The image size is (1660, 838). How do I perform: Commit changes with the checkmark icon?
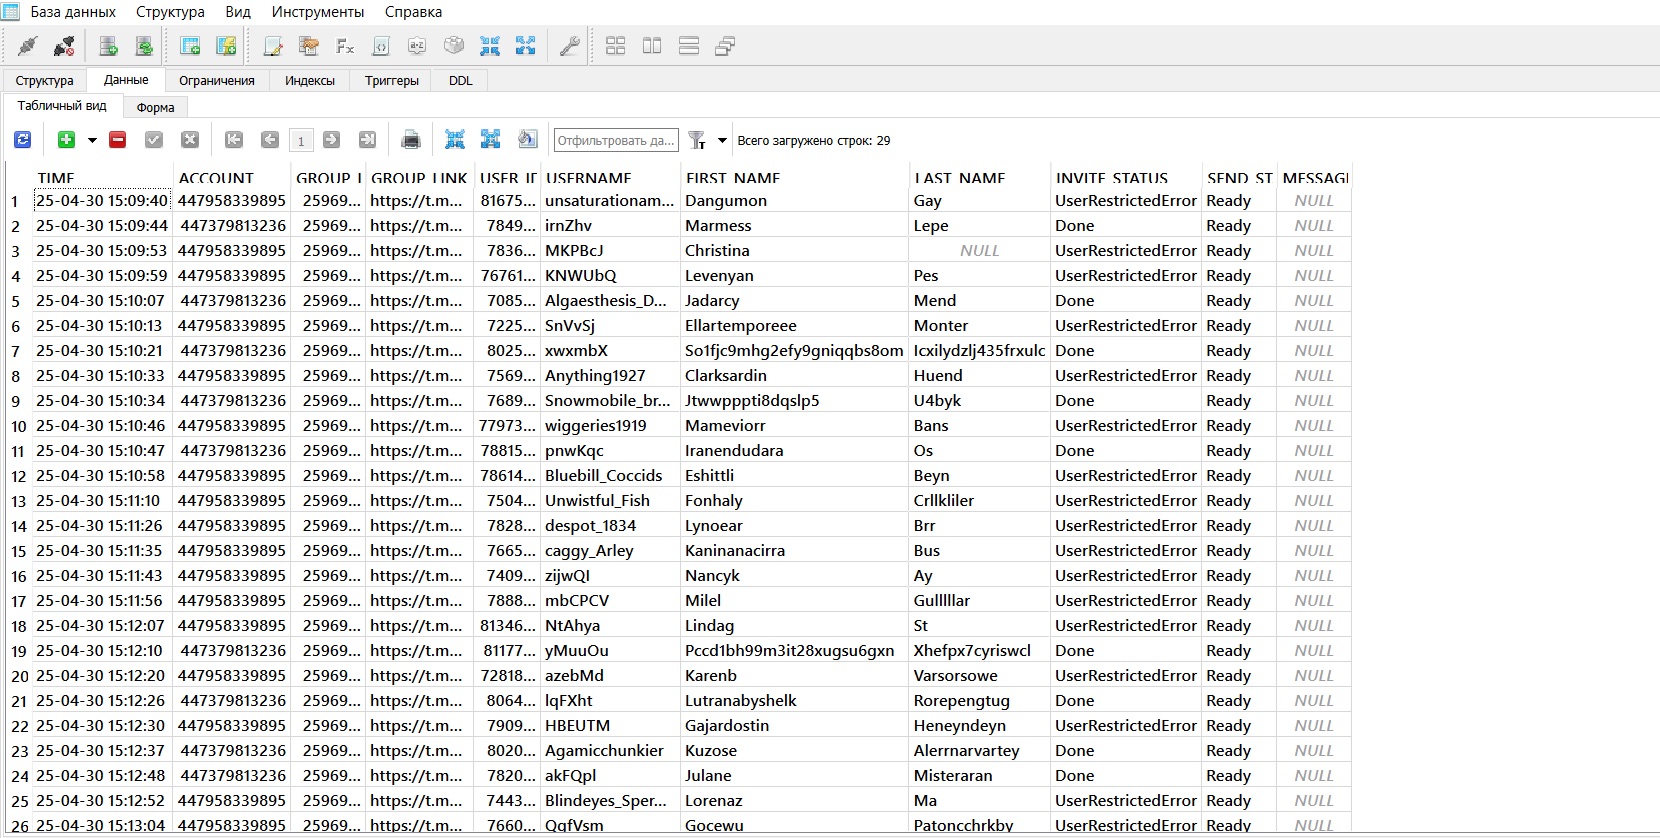coord(154,140)
